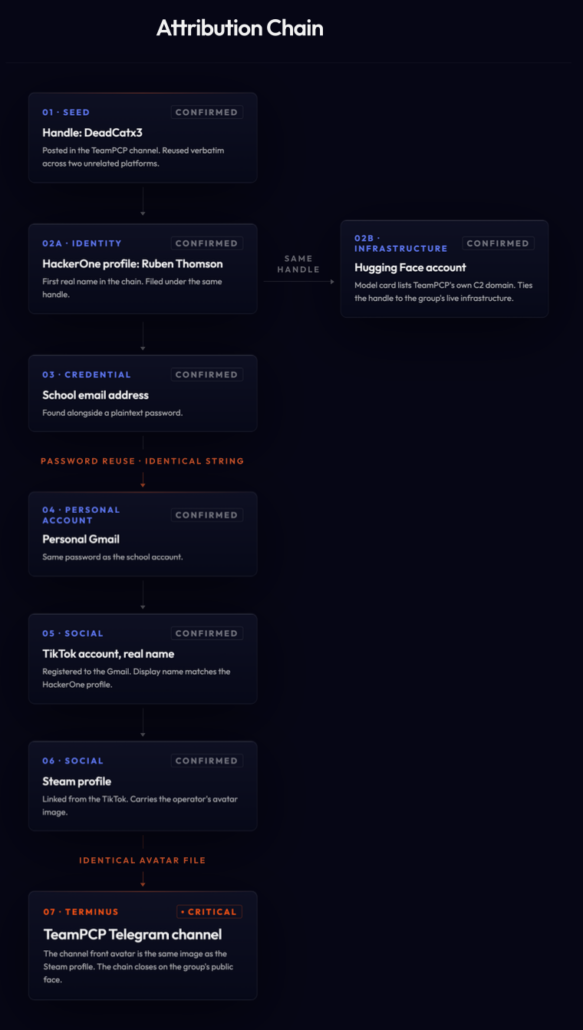Click the CONFIRMED badge on the 04 Personal Account card
The width and height of the screenshot is (583, 1030).
coord(207,515)
